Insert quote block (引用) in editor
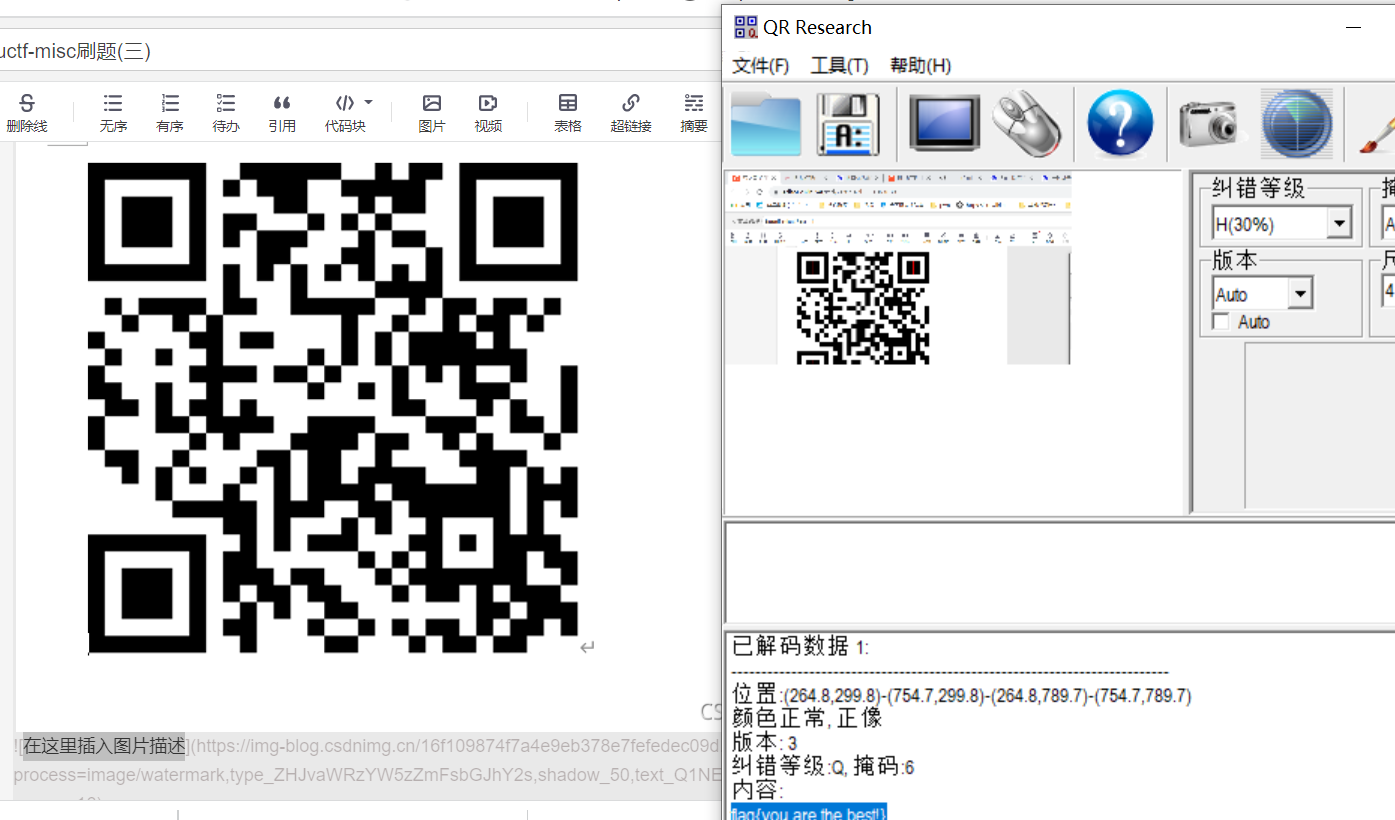Viewport: 1395px width, 820px height. point(282,112)
